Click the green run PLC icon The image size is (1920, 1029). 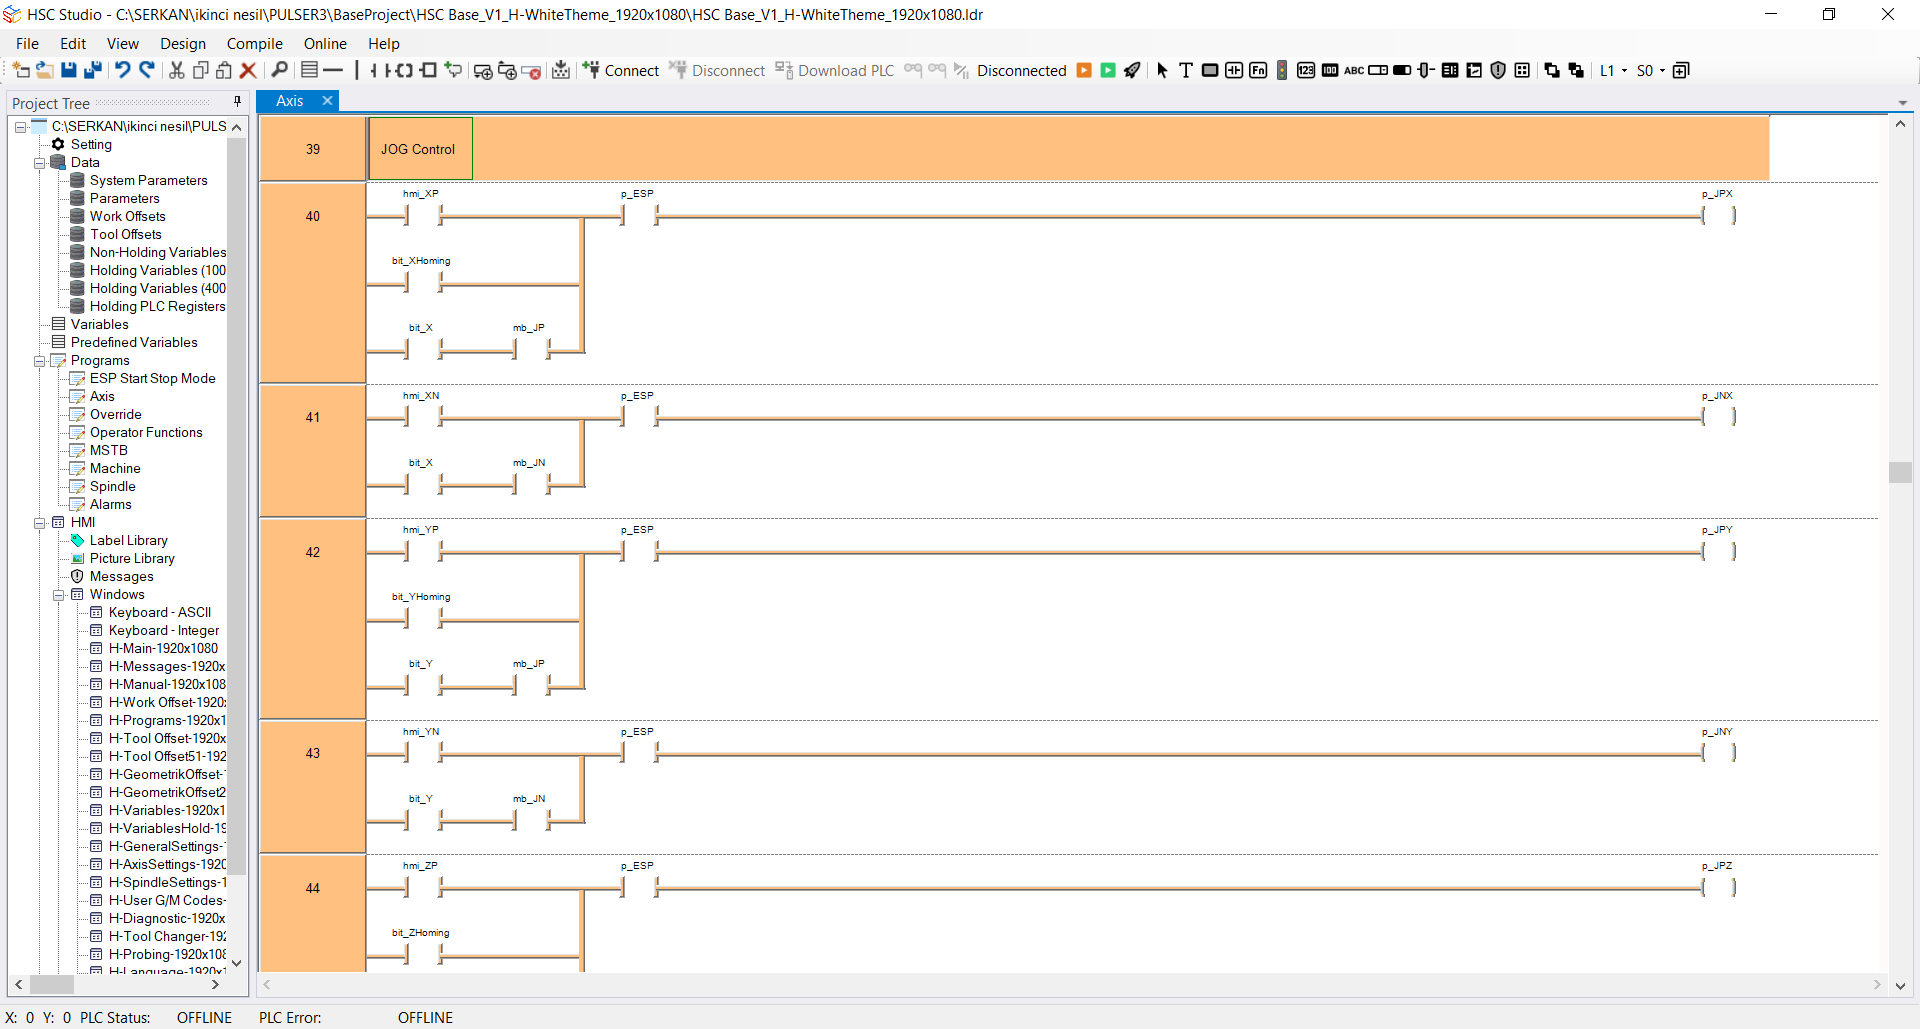[x=1108, y=70]
